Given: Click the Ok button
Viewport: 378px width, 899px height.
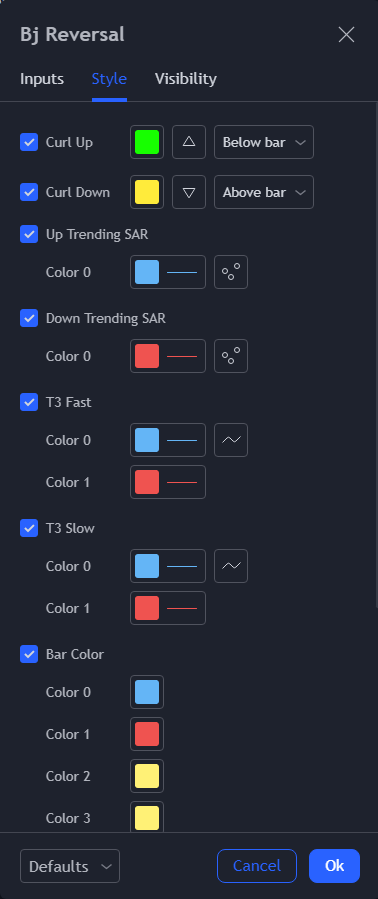Looking at the screenshot, I should [x=334, y=866].
